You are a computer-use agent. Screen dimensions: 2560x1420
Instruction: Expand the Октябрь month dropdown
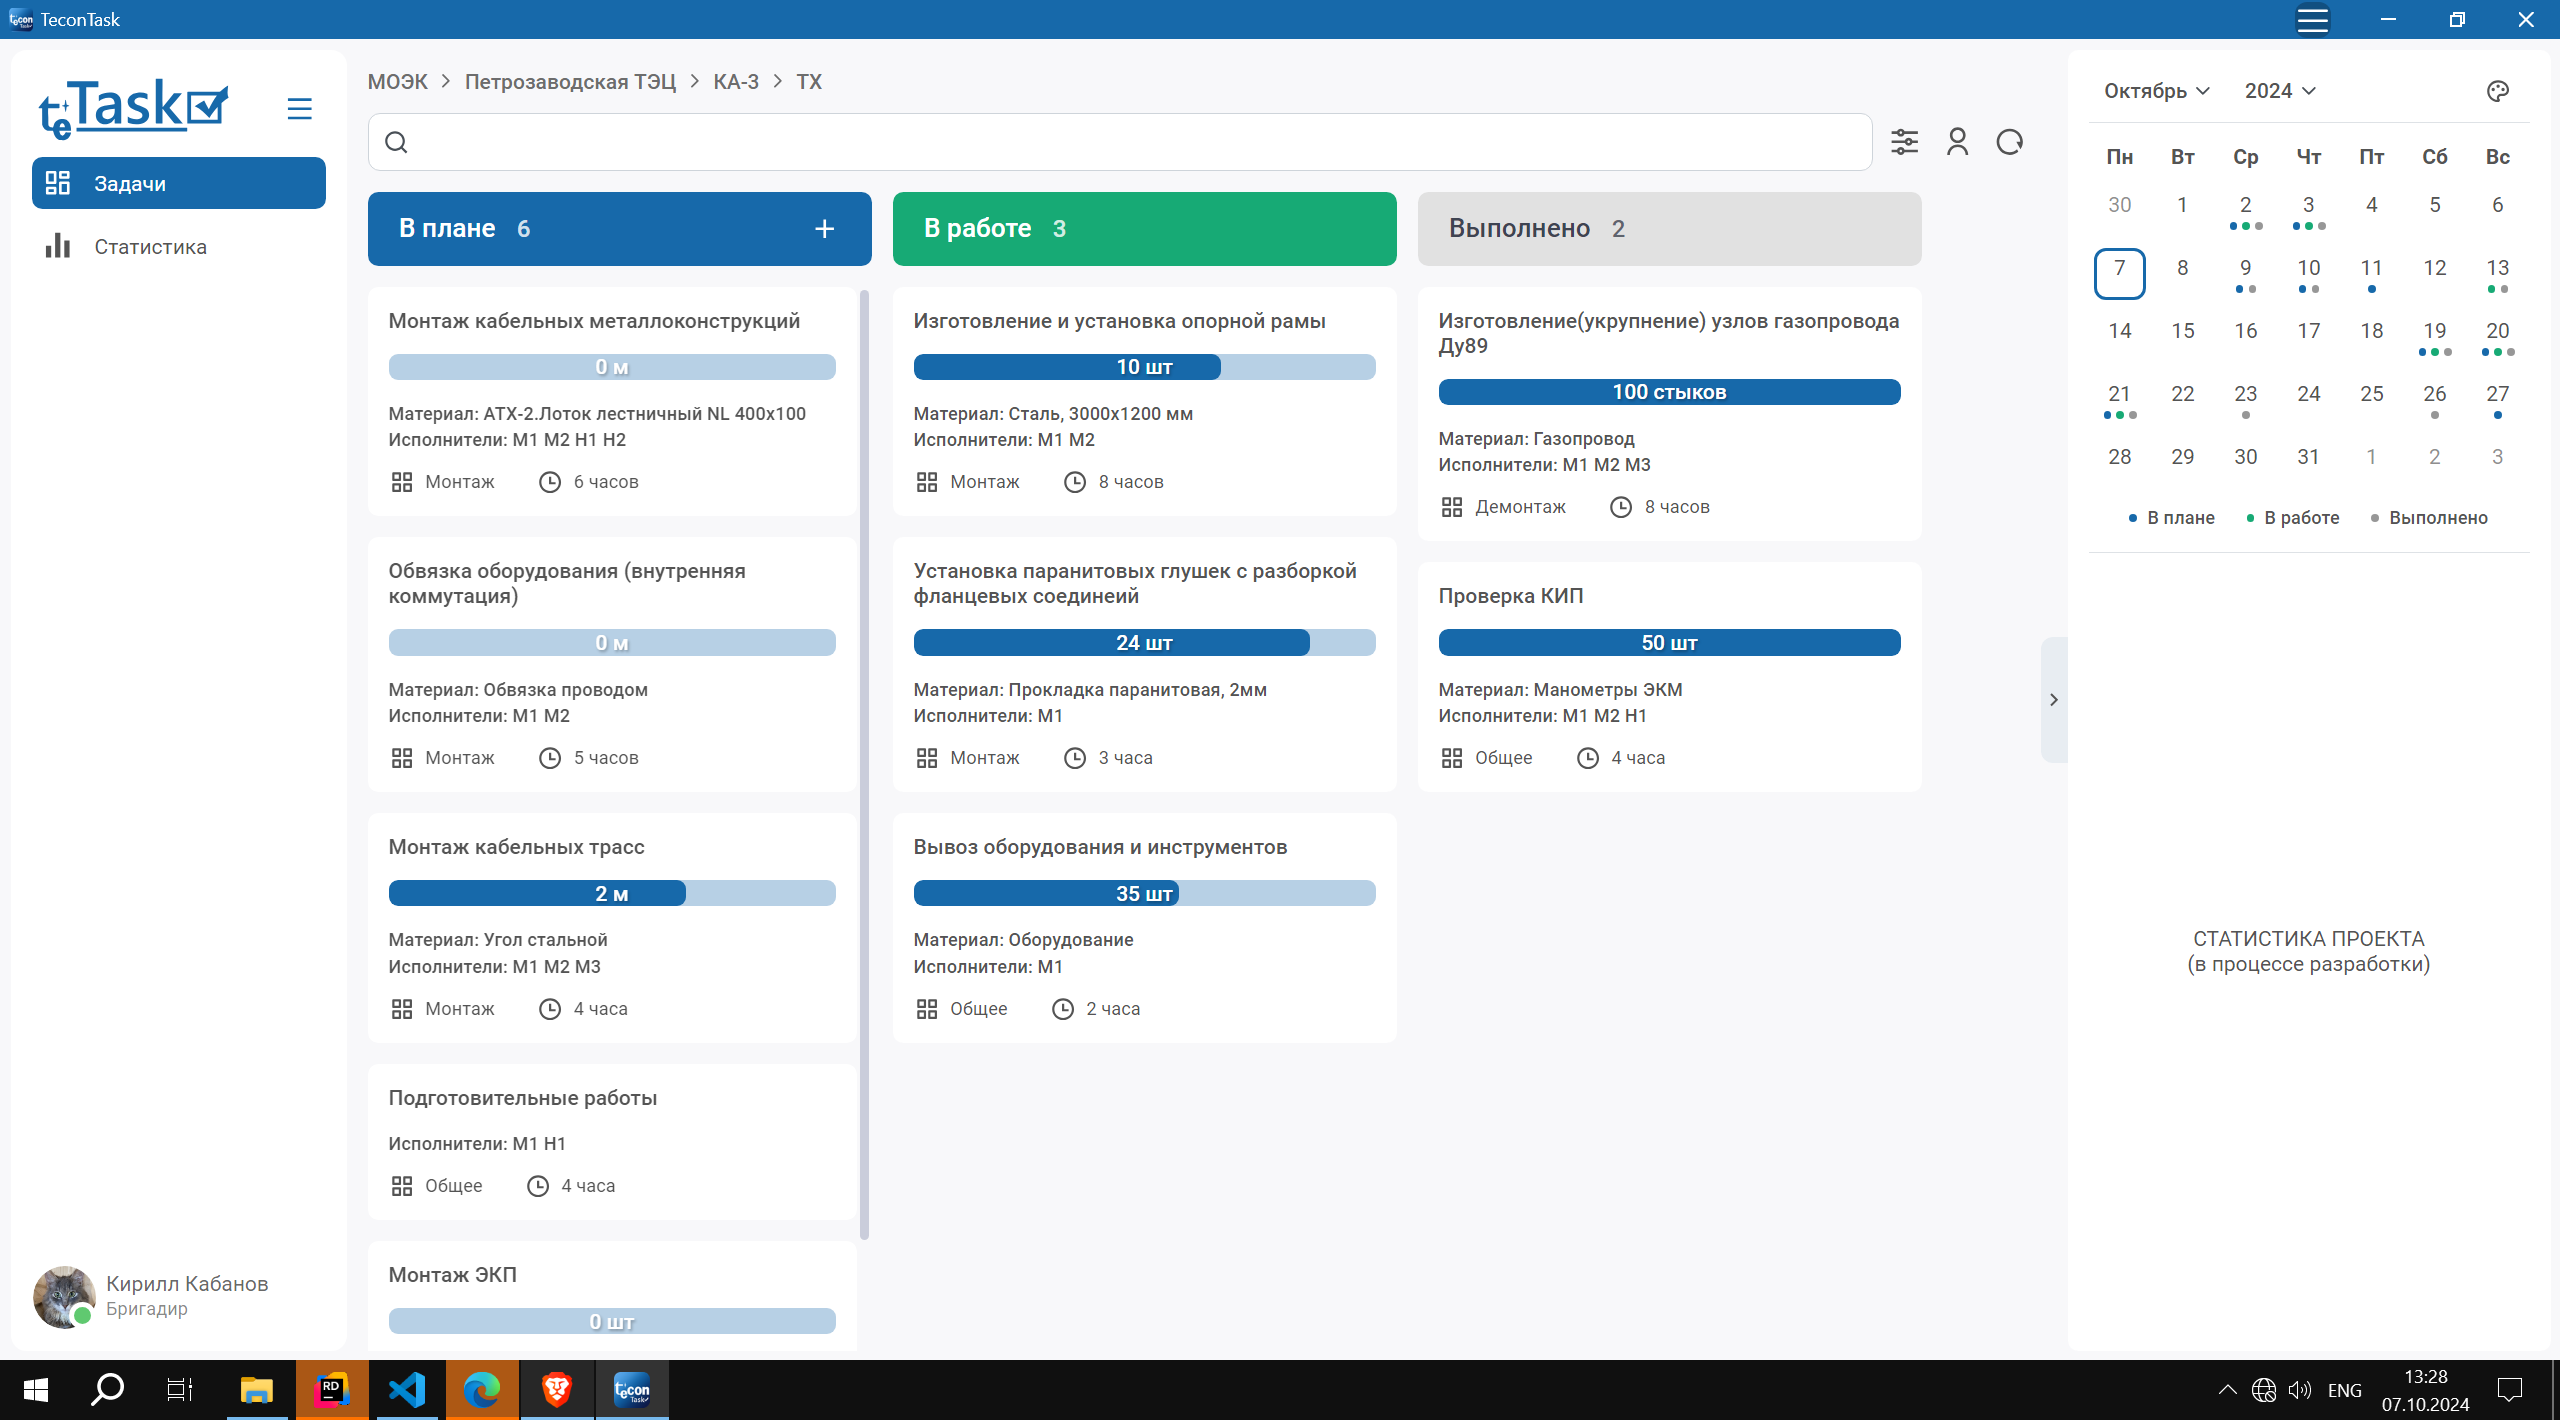point(2156,91)
